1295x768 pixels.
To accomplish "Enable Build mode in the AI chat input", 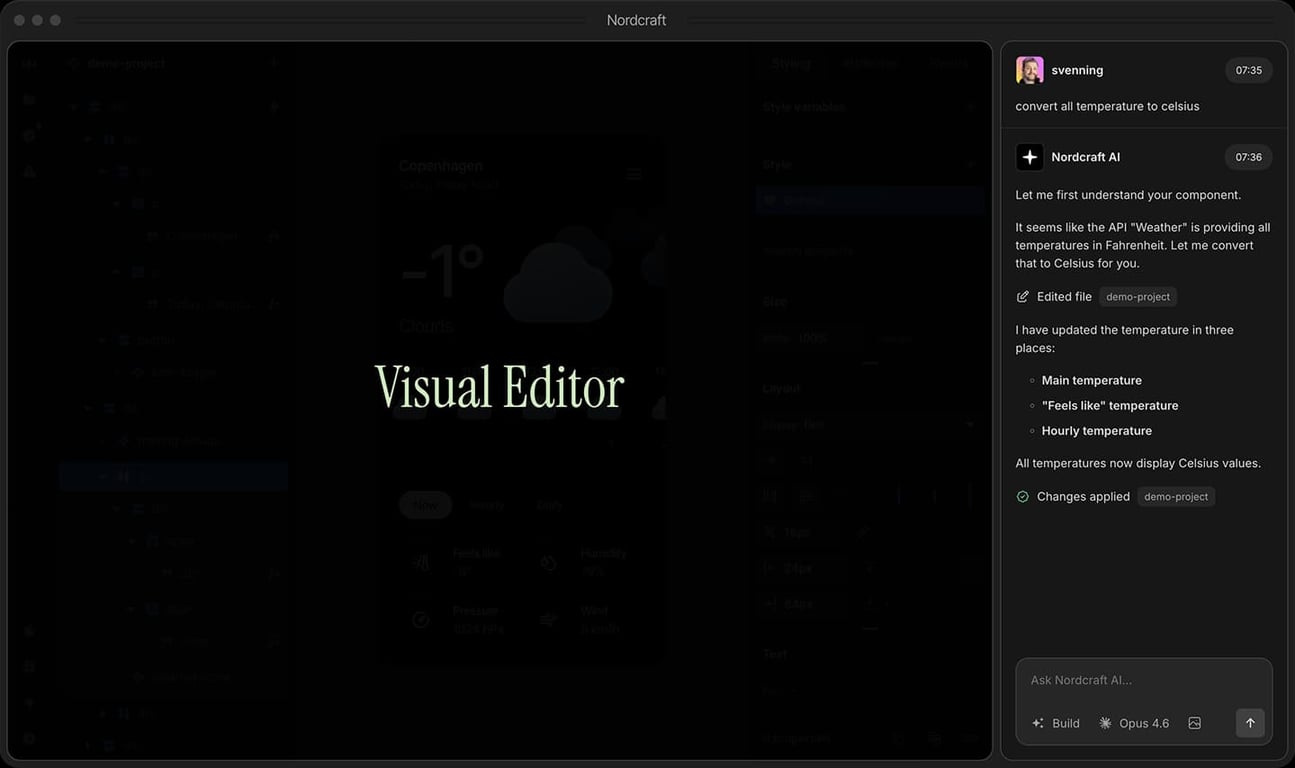I will click(1056, 722).
